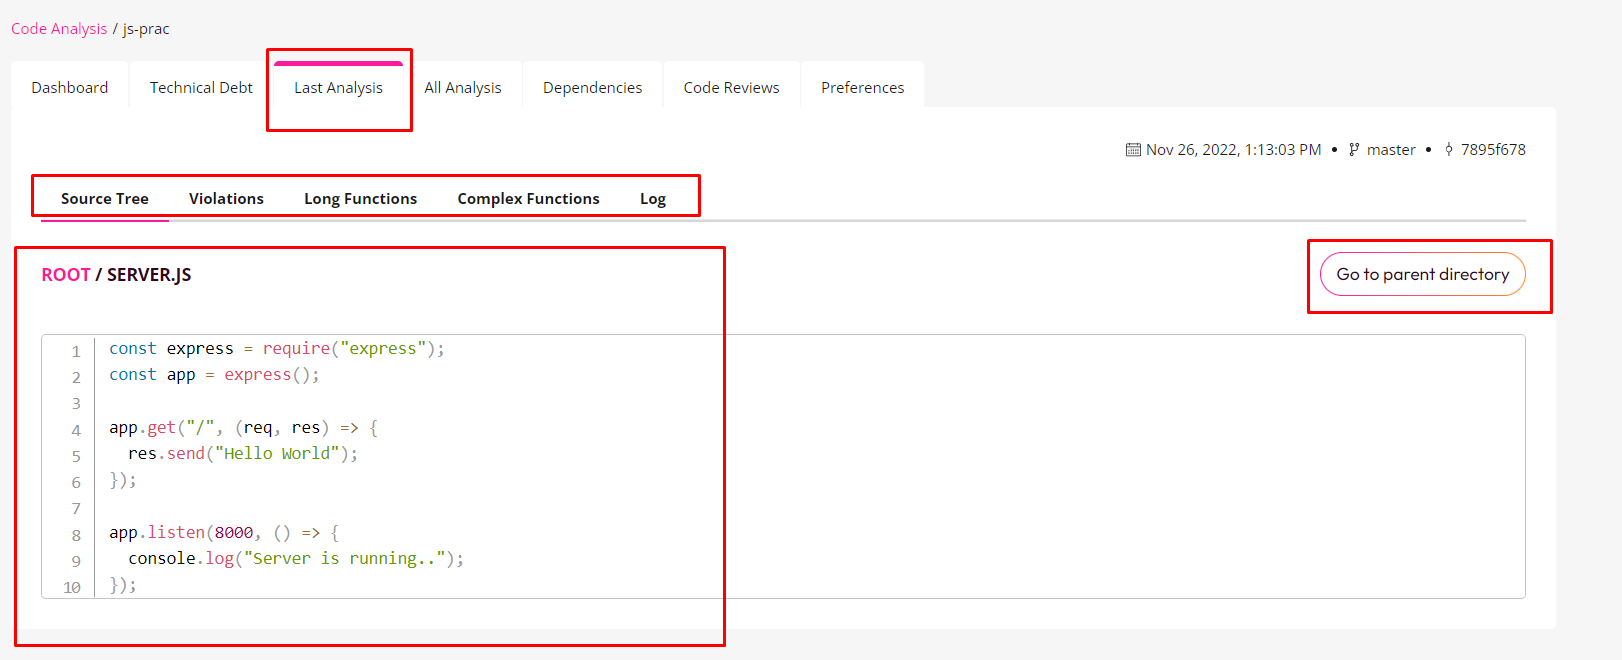
Task: Click the app.get route code line
Action: click(x=244, y=428)
